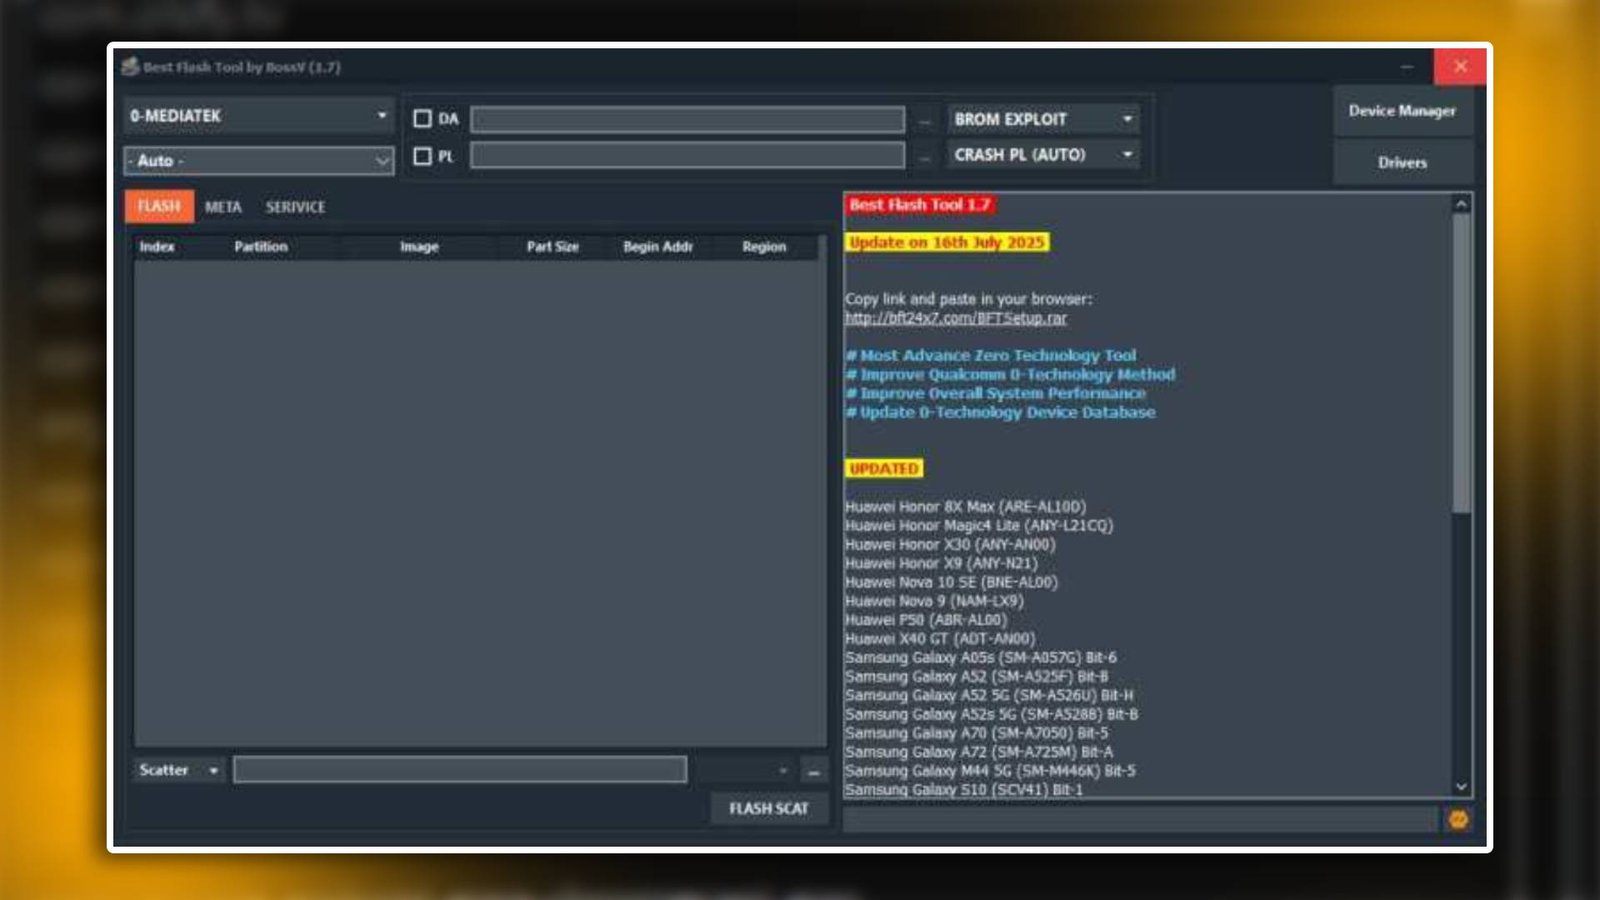Screen dimensions: 1600x900
Task: Click the Best Flash Tool logo in title bar
Action: (x=129, y=67)
